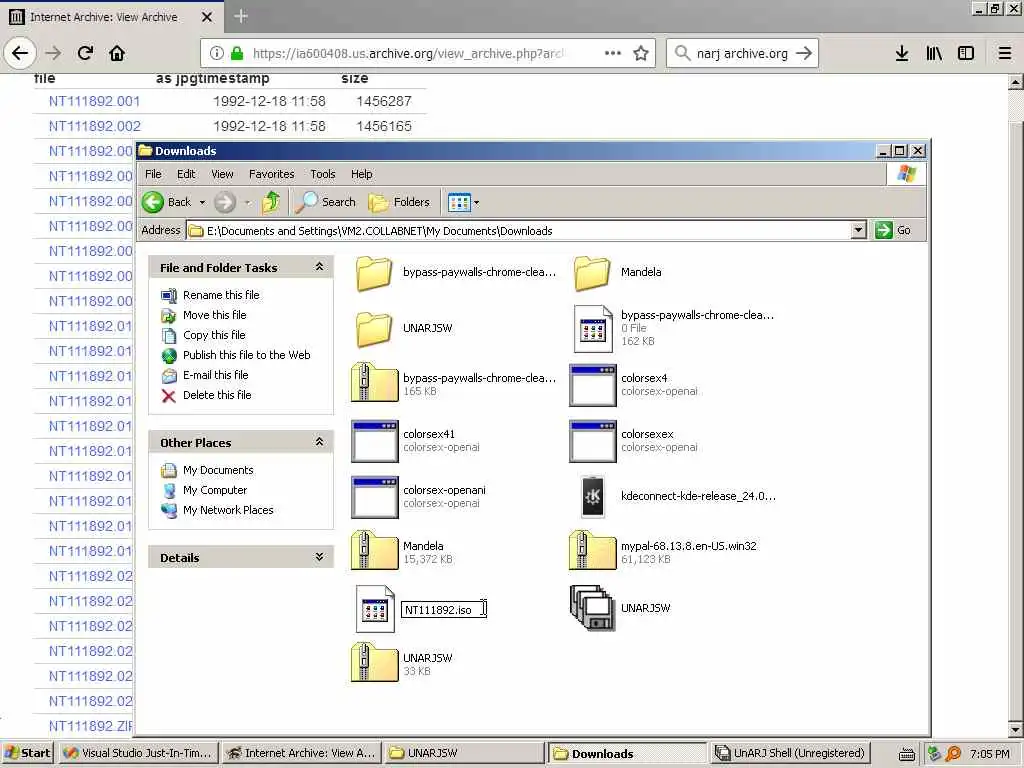Select the Mandela folder icon
Image resolution: width=1024 pixels, height=768 pixels.
pos(592,273)
